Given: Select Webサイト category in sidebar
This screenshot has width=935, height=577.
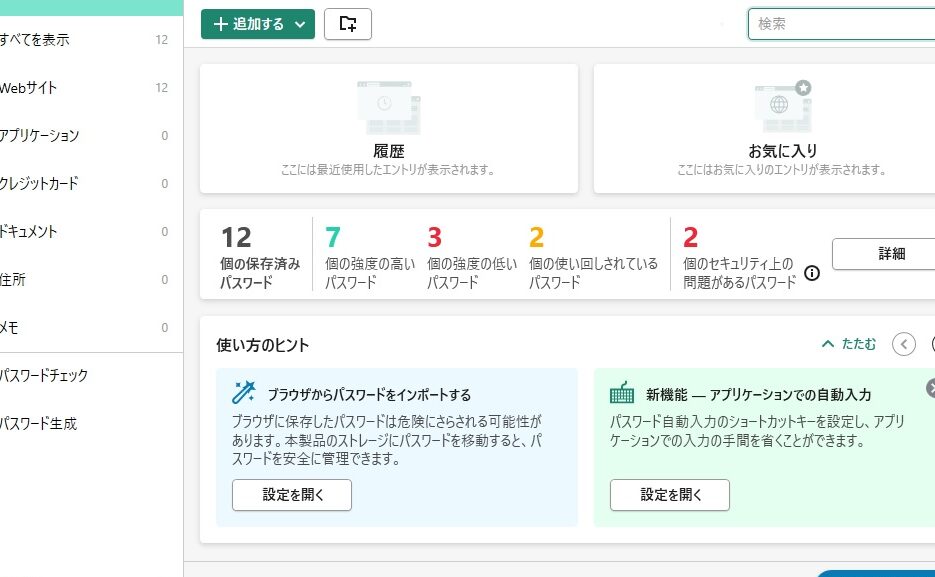Looking at the screenshot, I should coord(29,88).
